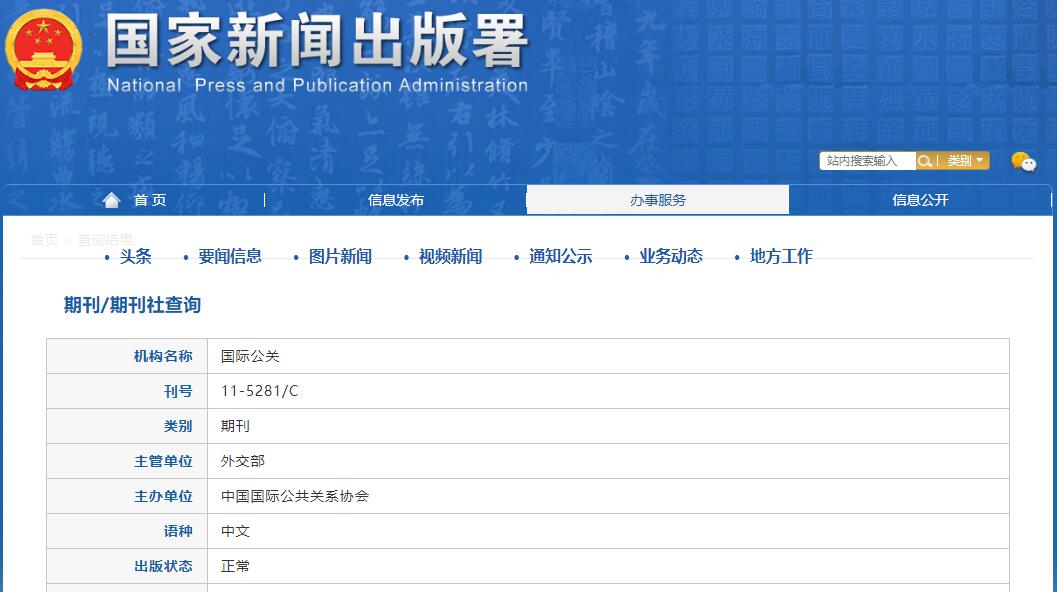Open the 视频新闻 submenu link

[450, 256]
